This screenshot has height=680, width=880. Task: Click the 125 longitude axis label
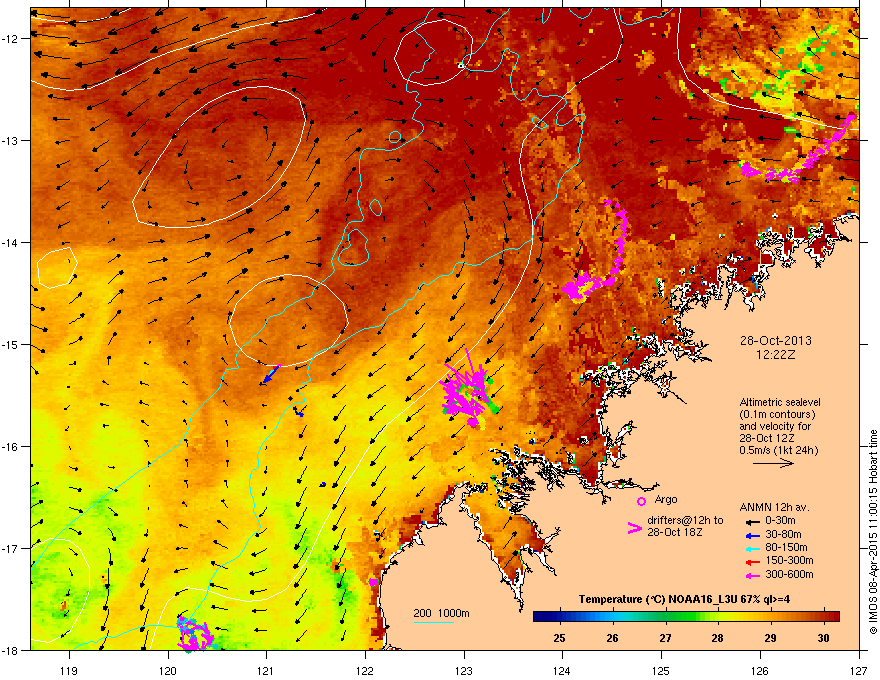point(661,670)
